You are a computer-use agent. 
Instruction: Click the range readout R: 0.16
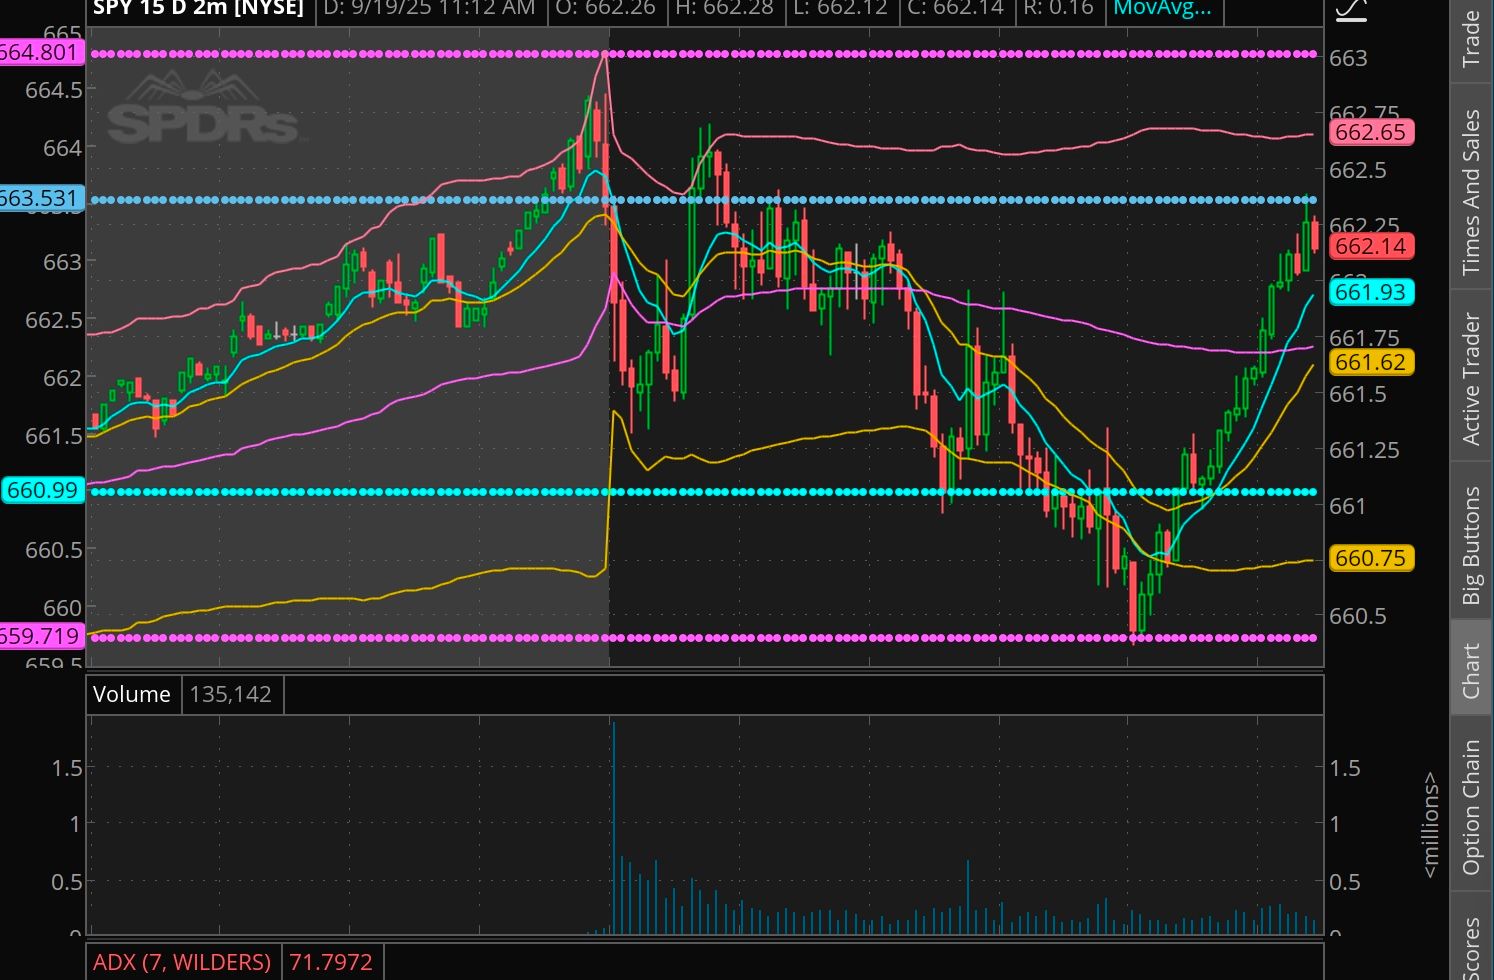coord(1059,9)
